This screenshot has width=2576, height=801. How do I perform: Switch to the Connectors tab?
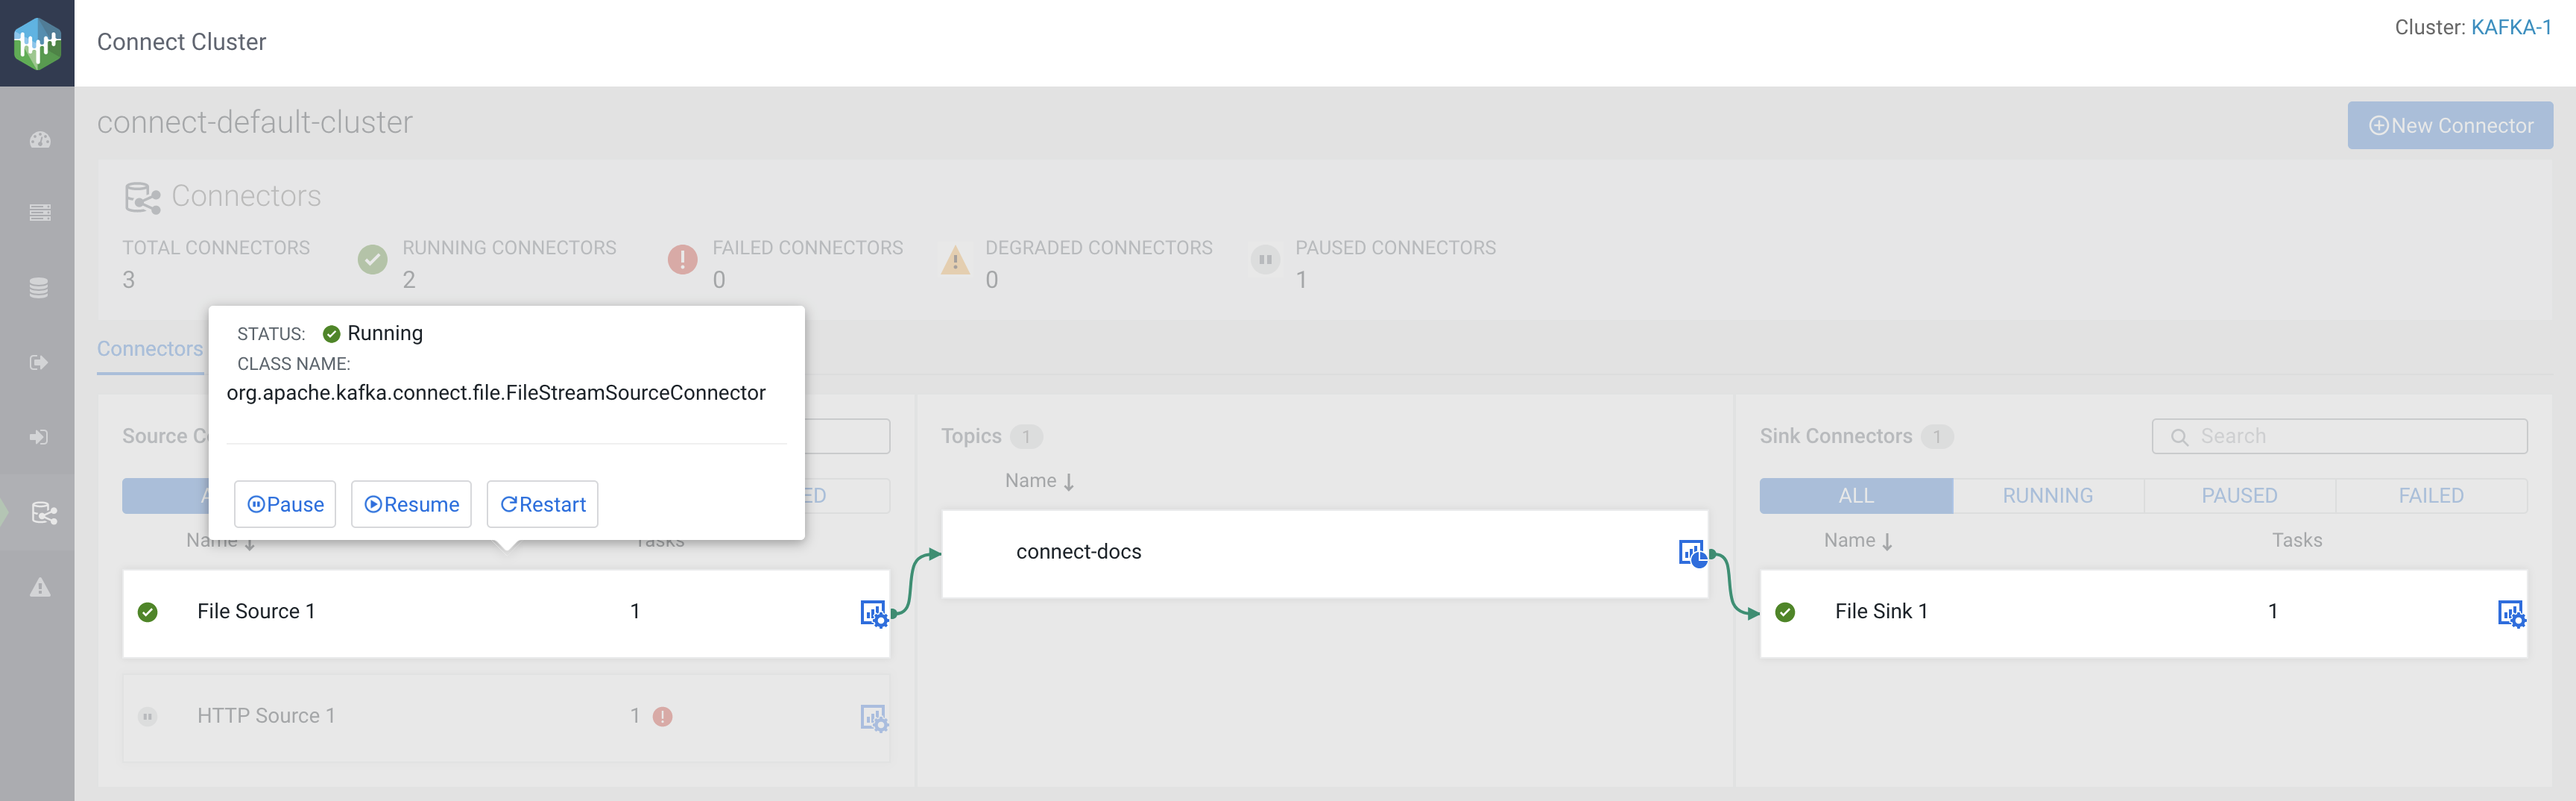tap(150, 349)
